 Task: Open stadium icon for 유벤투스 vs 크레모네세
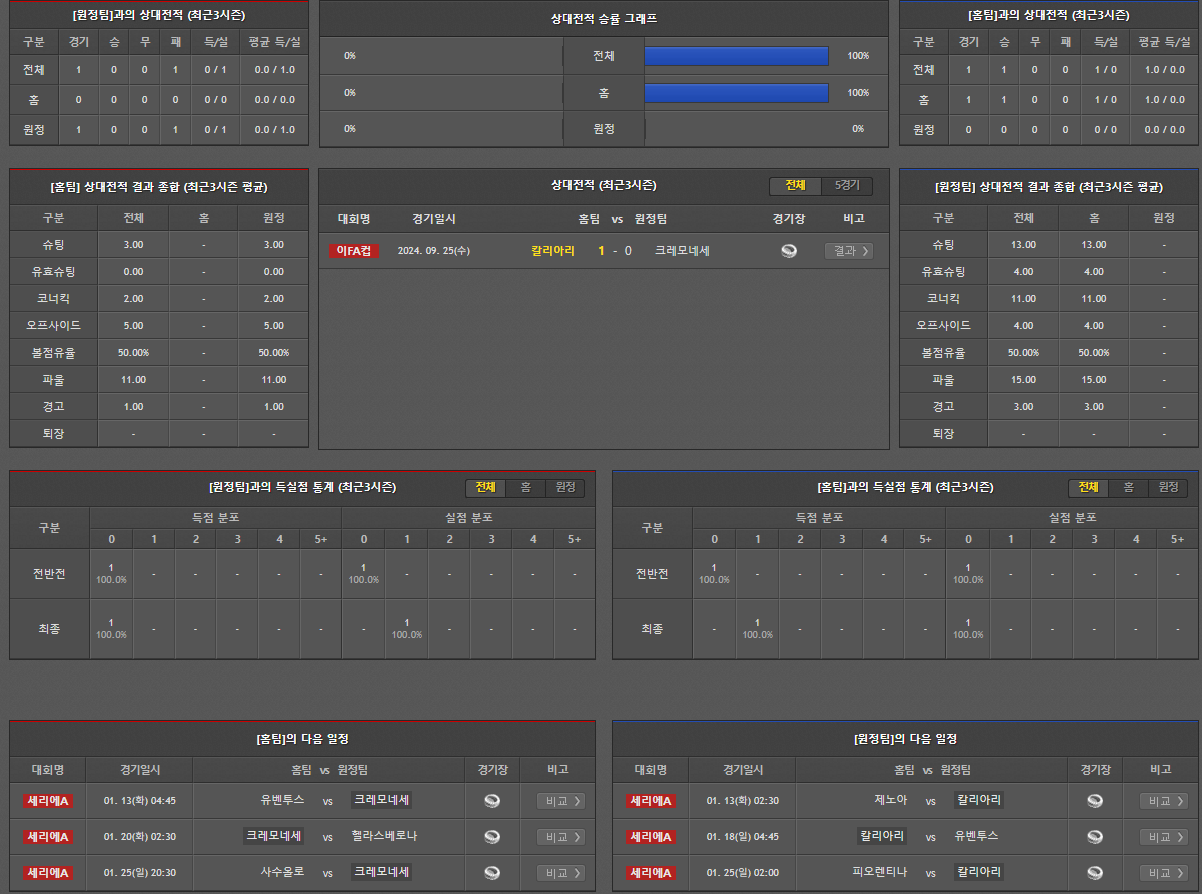pyautogui.click(x=492, y=800)
